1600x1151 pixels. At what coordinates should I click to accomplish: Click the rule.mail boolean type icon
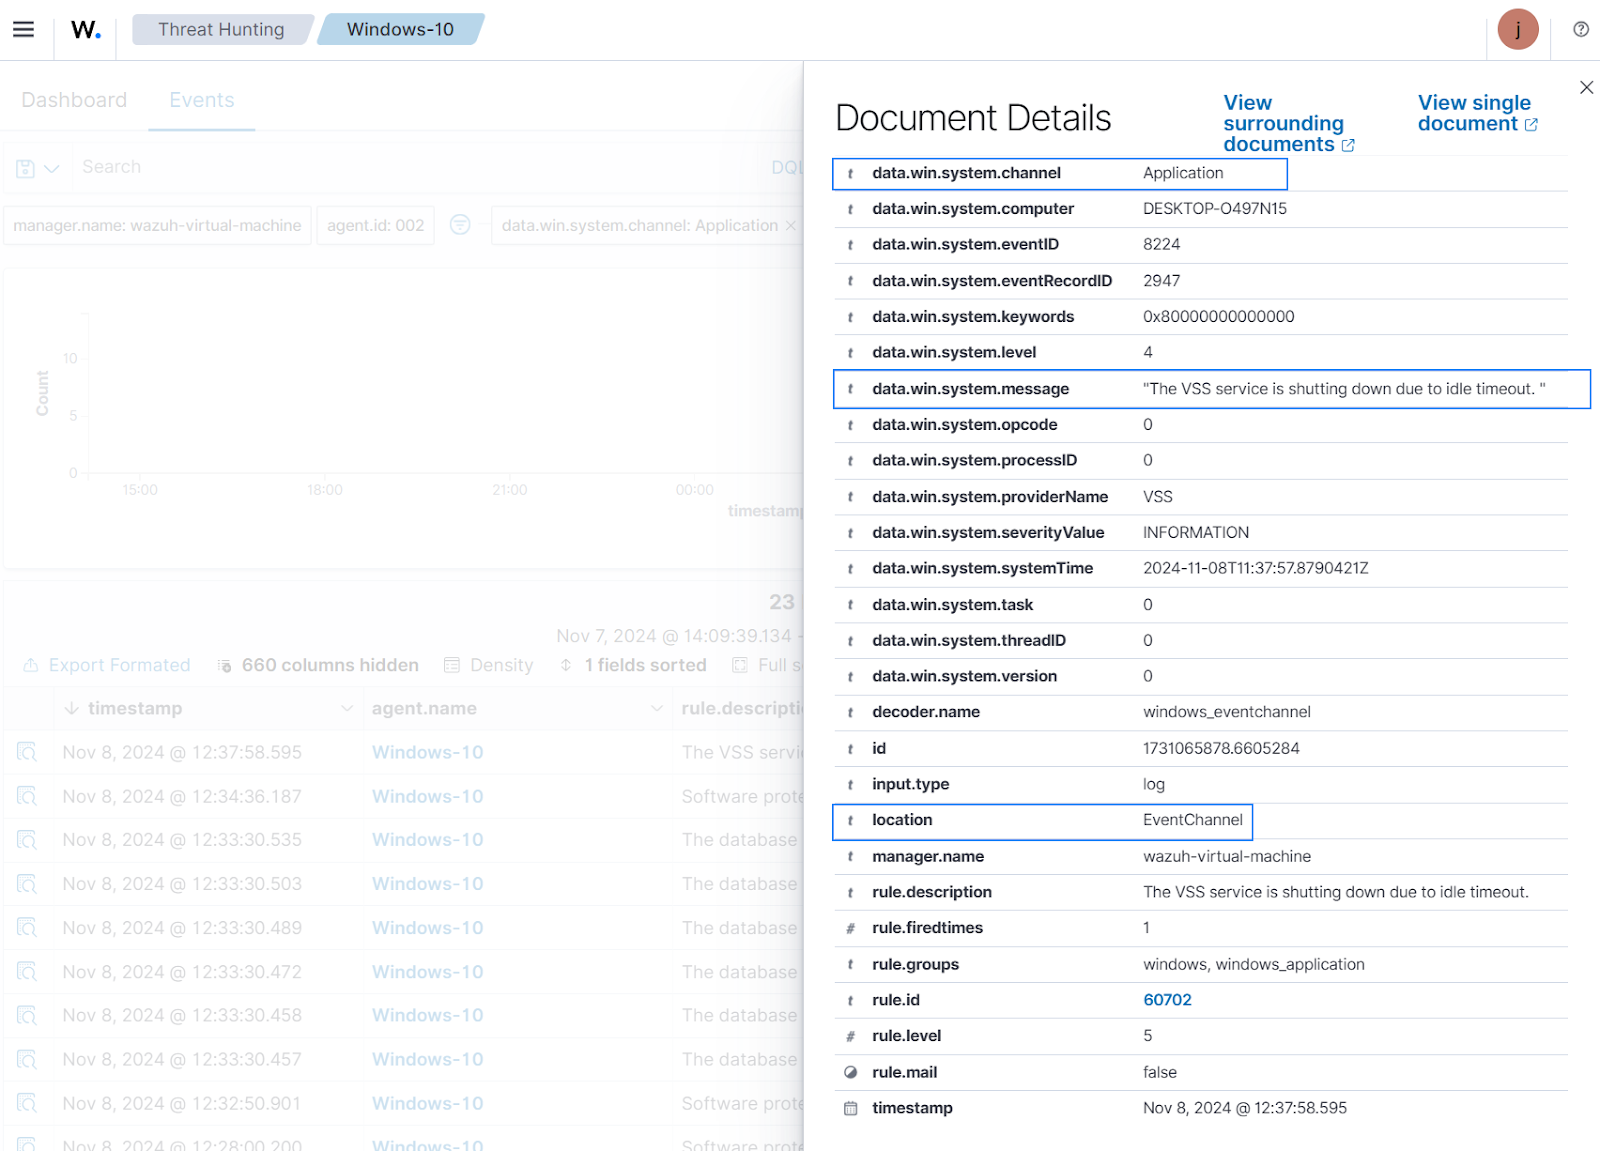coord(850,1072)
